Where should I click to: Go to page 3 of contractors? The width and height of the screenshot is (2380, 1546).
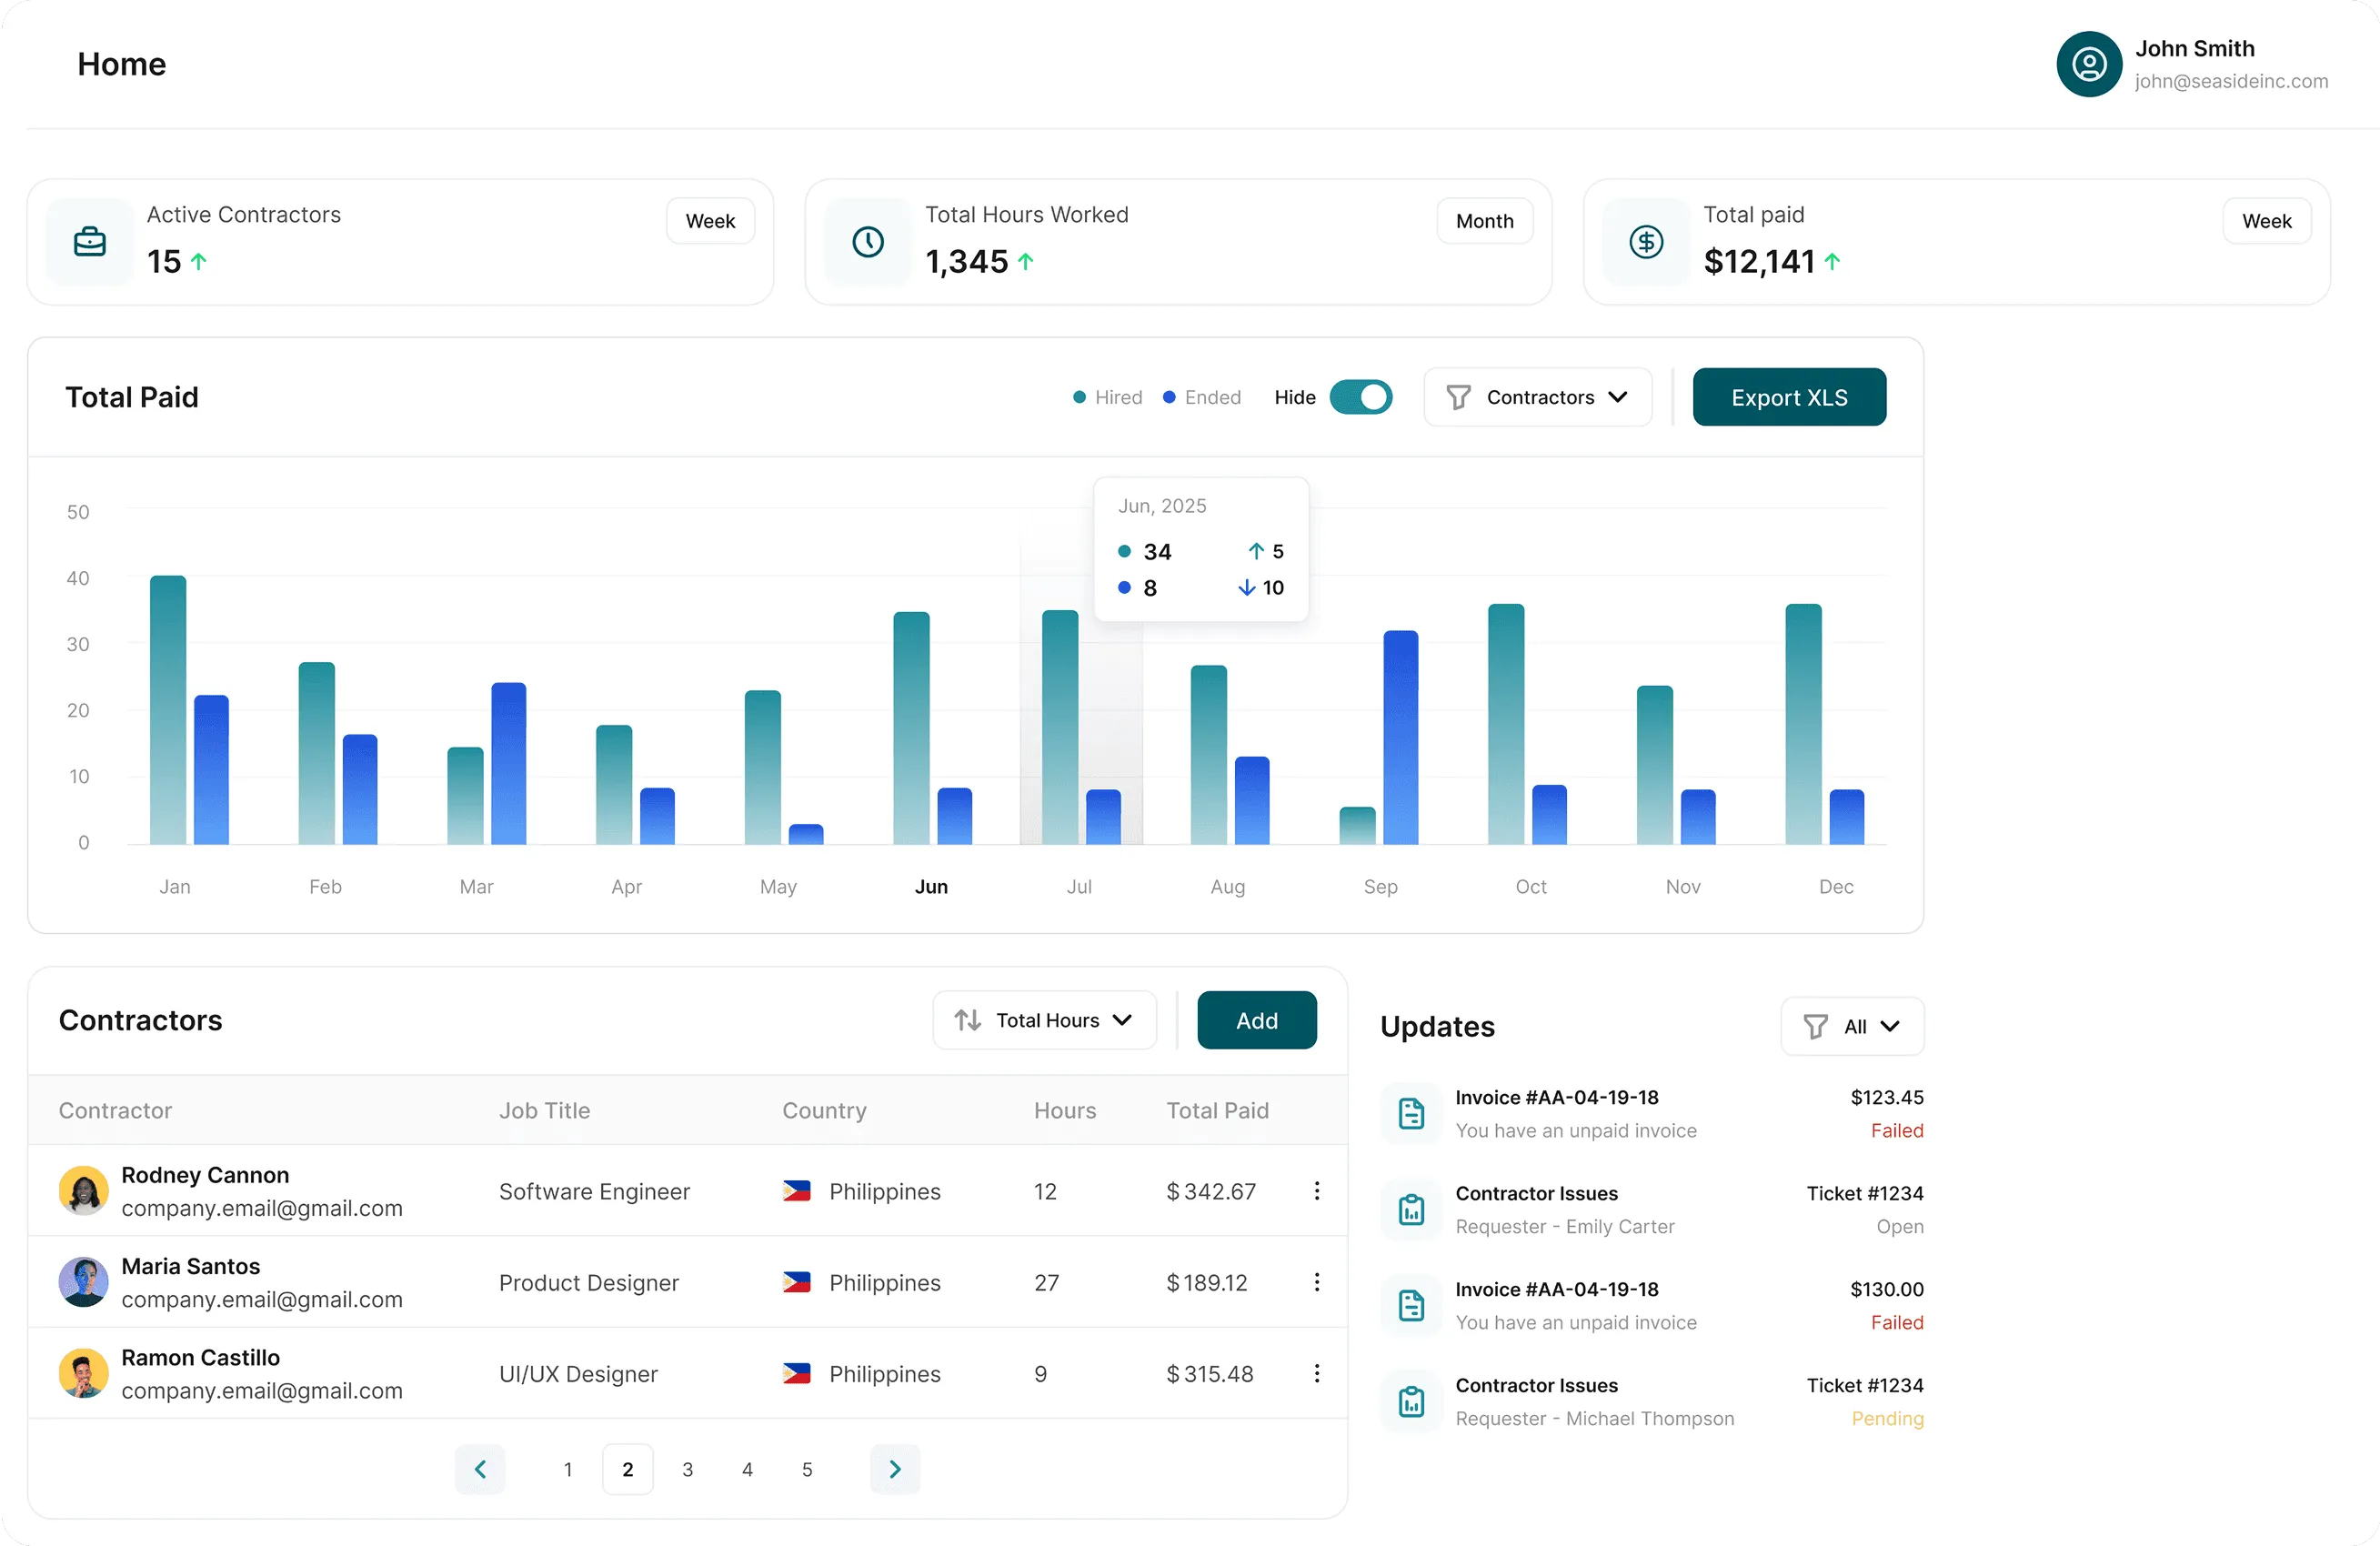click(687, 1469)
